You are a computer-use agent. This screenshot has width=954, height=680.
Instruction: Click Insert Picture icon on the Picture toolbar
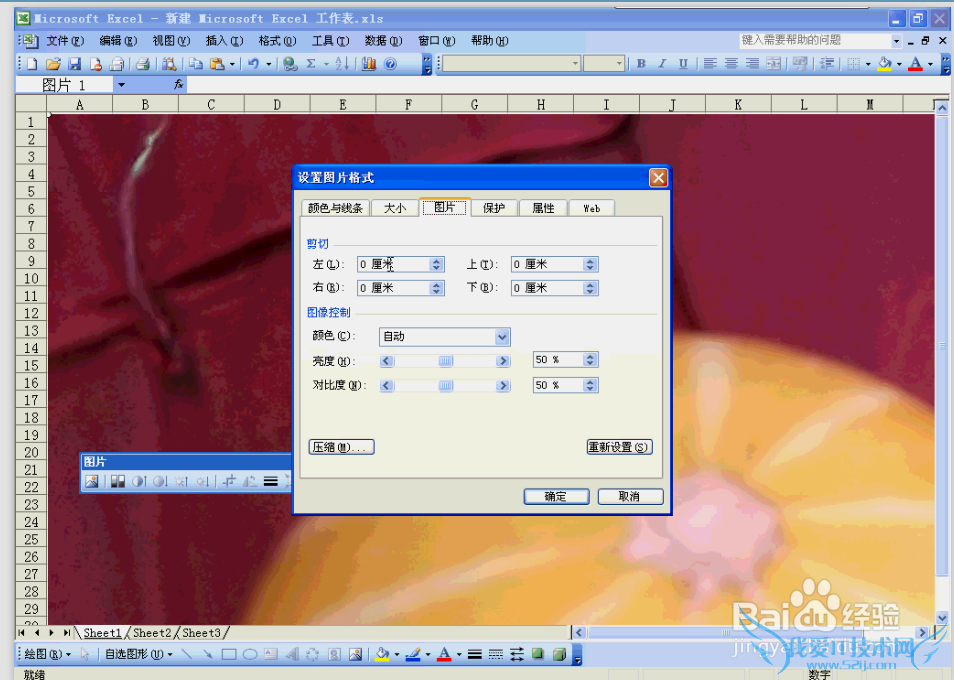pos(92,481)
